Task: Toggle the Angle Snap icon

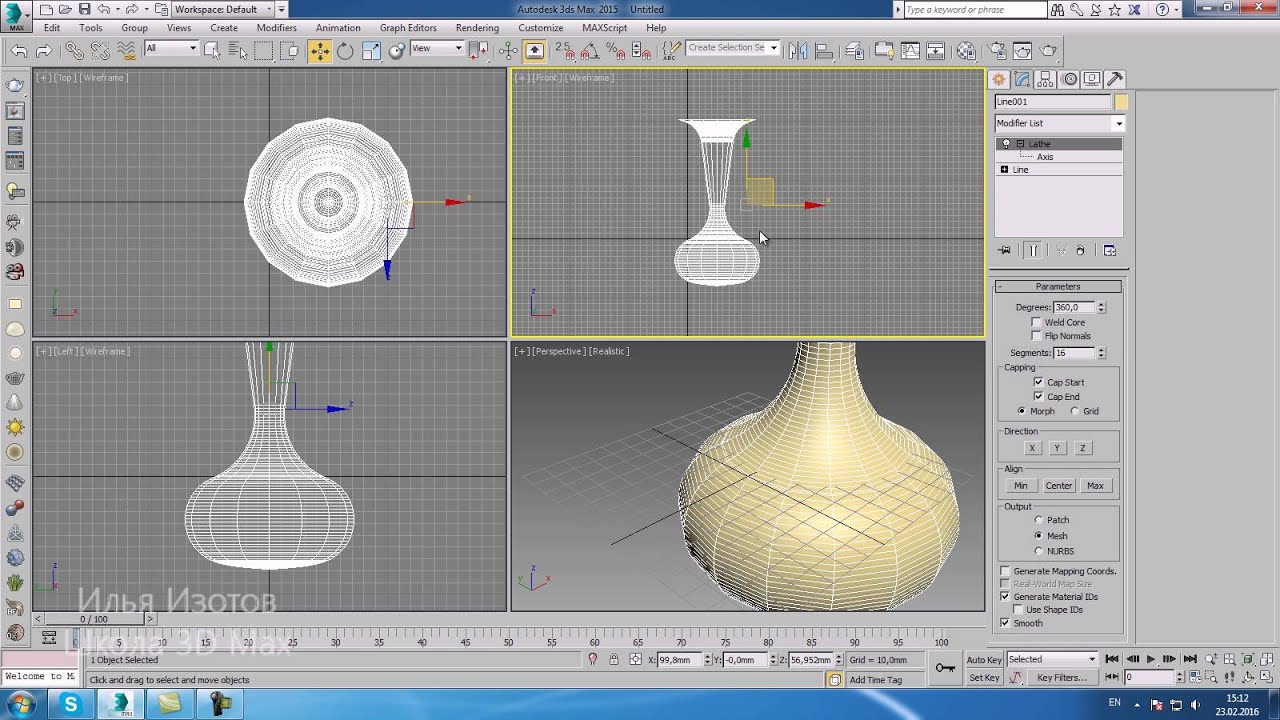Action: [x=591, y=50]
